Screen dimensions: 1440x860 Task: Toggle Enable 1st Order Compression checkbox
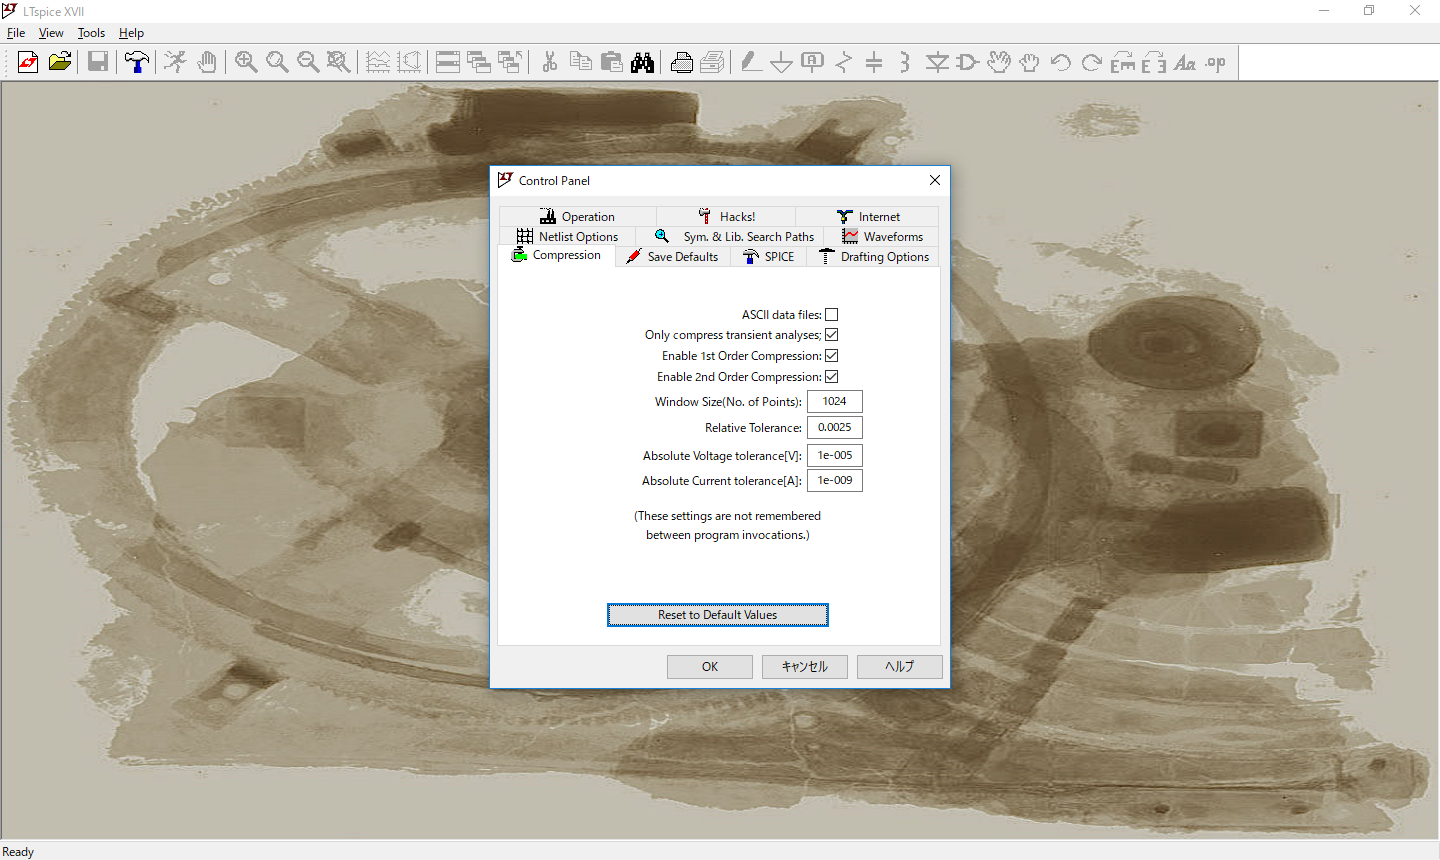click(831, 356)
